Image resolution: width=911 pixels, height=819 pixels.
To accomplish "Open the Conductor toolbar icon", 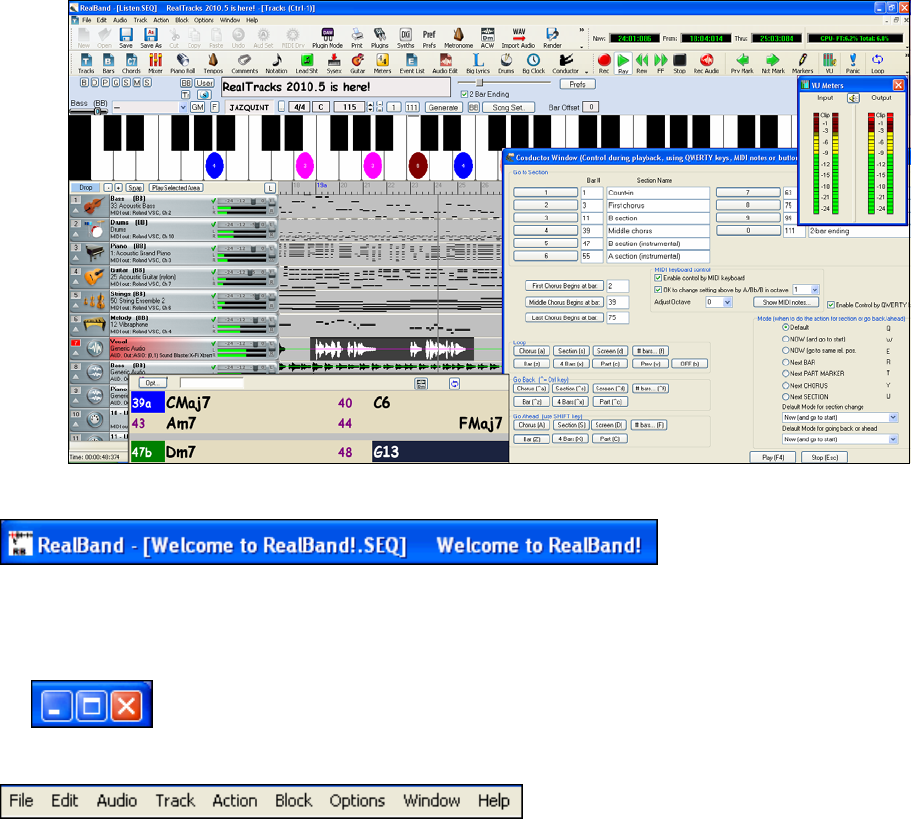I will (565, 63).
